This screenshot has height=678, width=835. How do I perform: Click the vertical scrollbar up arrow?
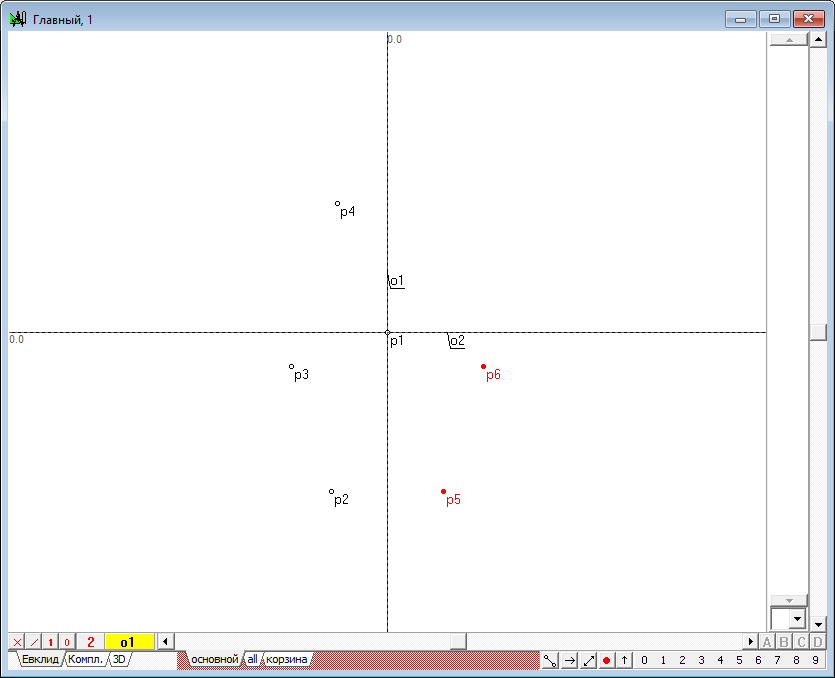coord(818,39)
